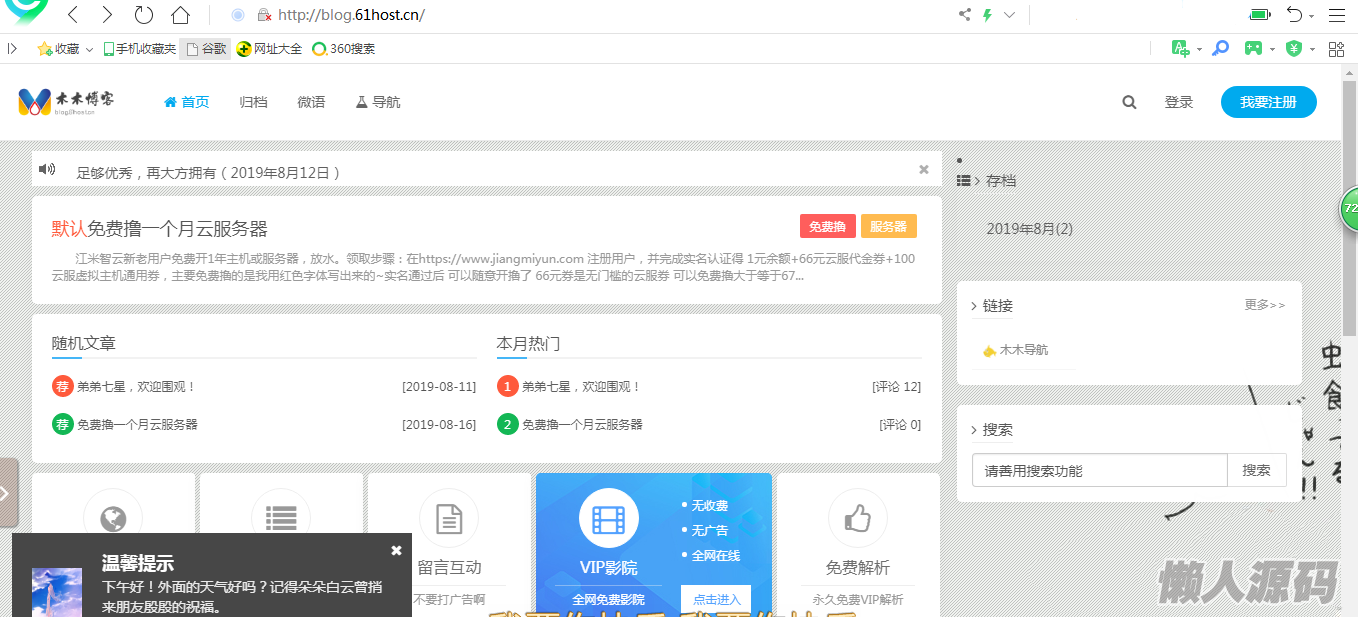Close the 温馨提示 popup
Screen dimensions: 1358x617
pyautogui.click(x=396, y=550)
